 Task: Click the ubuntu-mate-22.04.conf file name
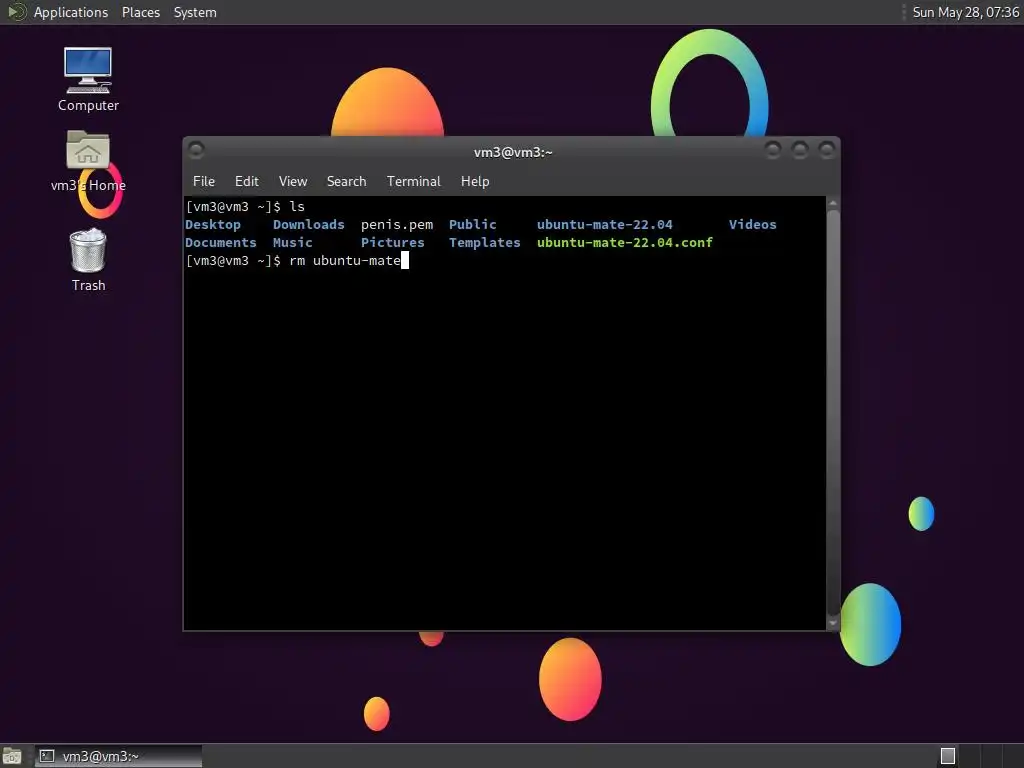pyautogui.click(x=624, y=242)
